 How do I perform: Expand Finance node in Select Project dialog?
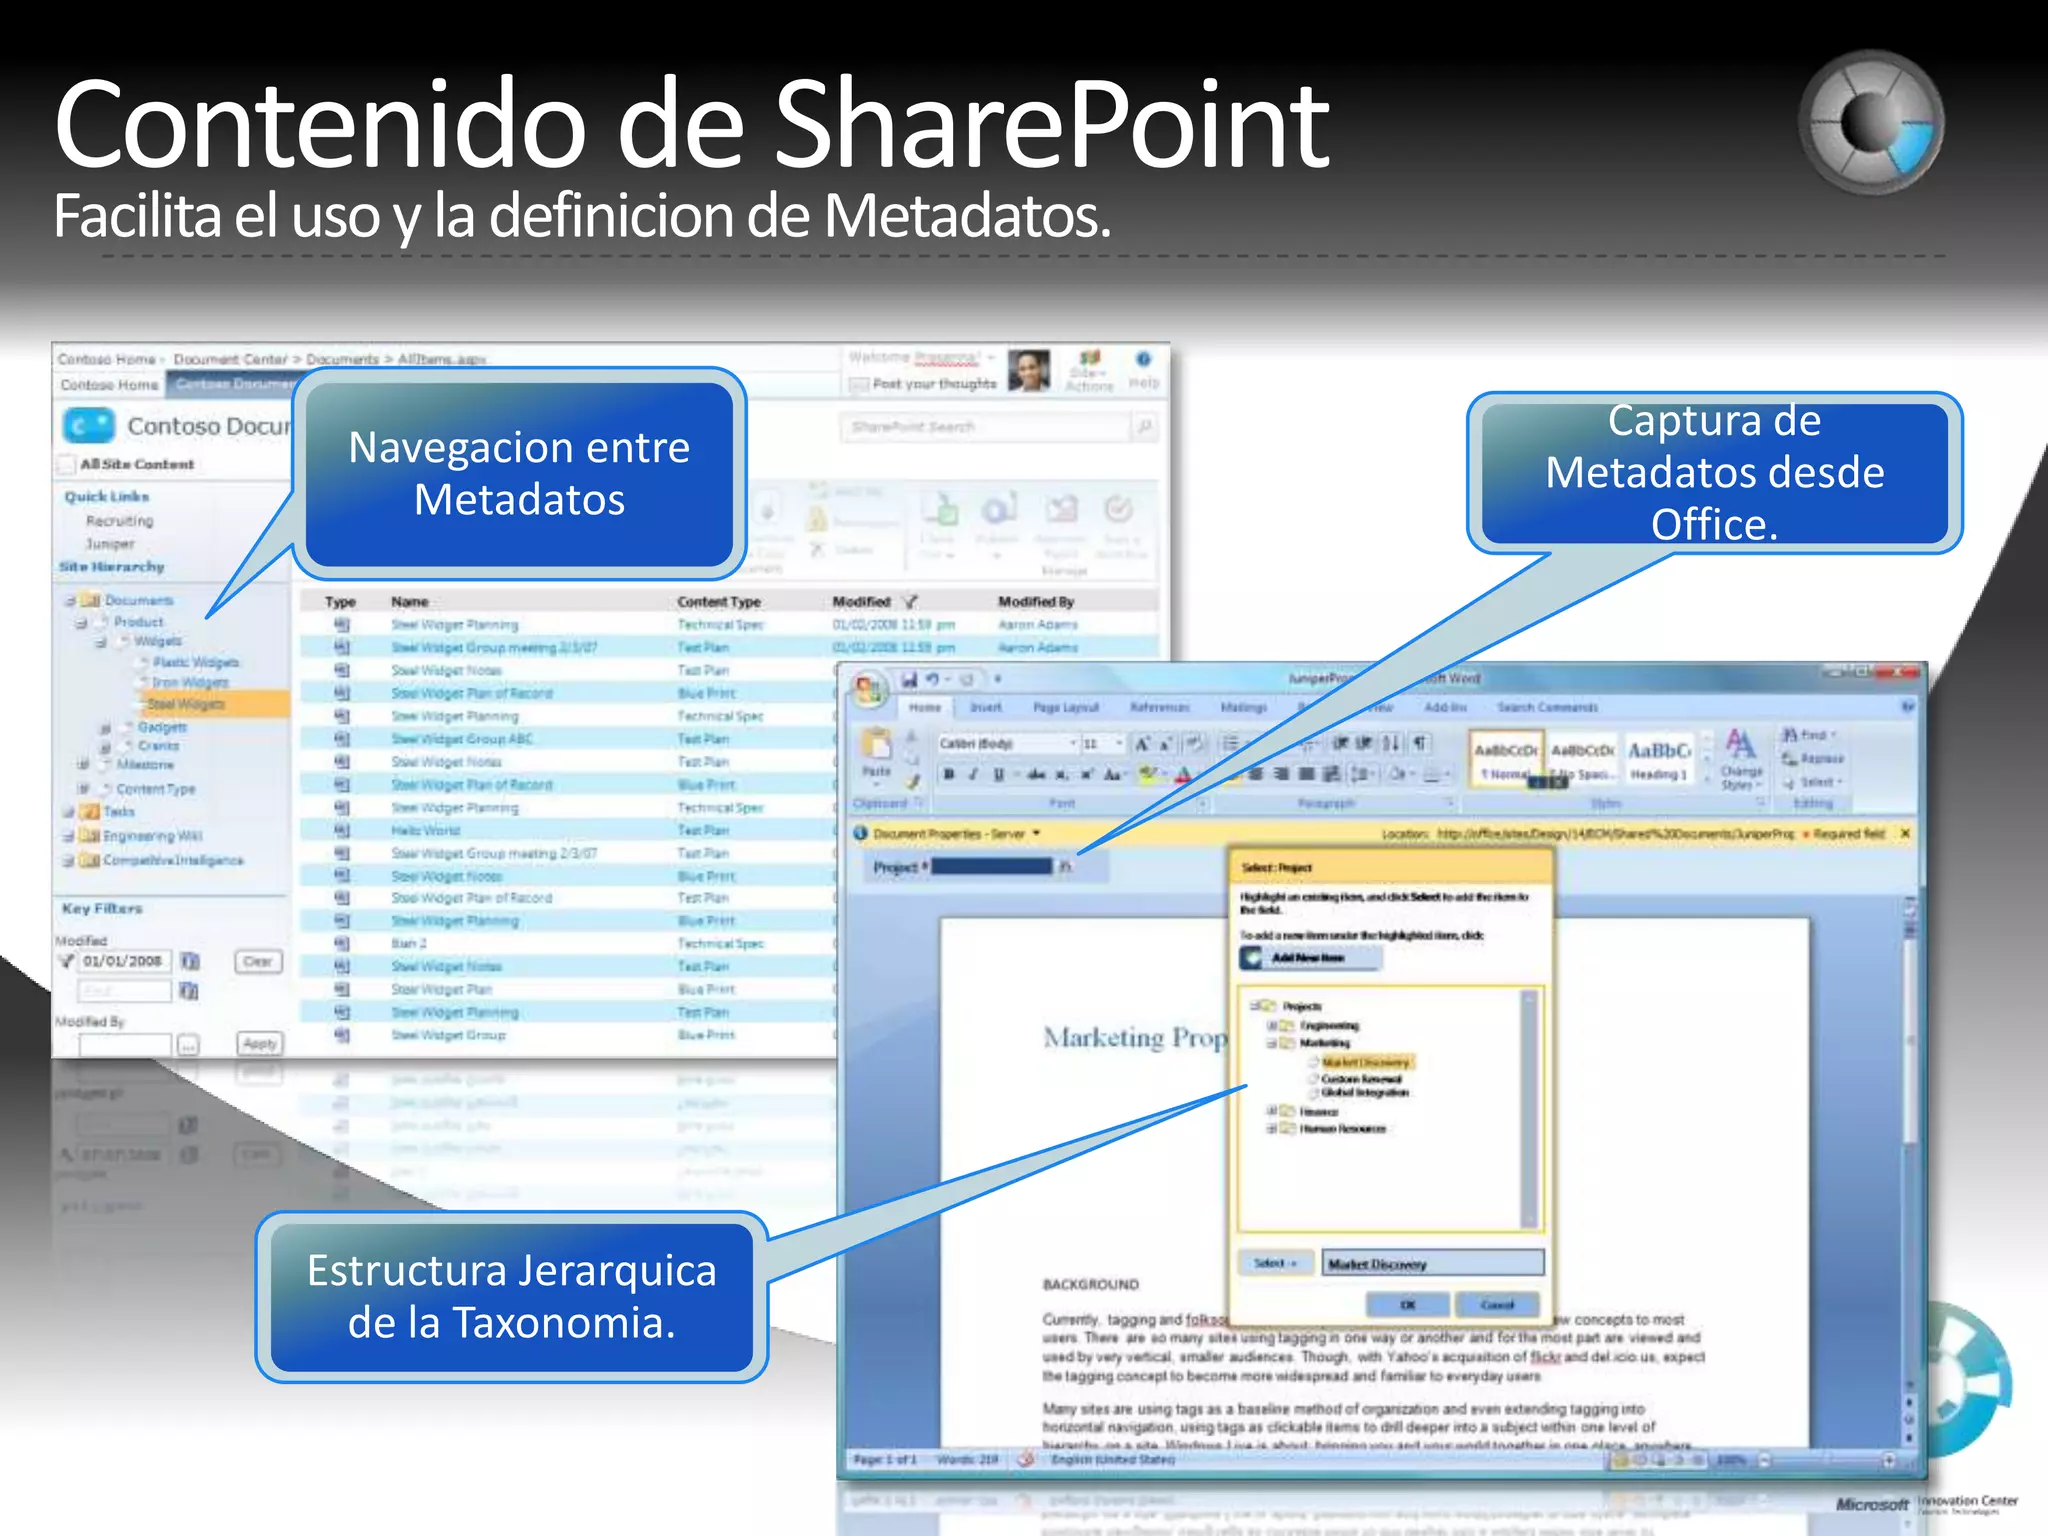1272,1111
